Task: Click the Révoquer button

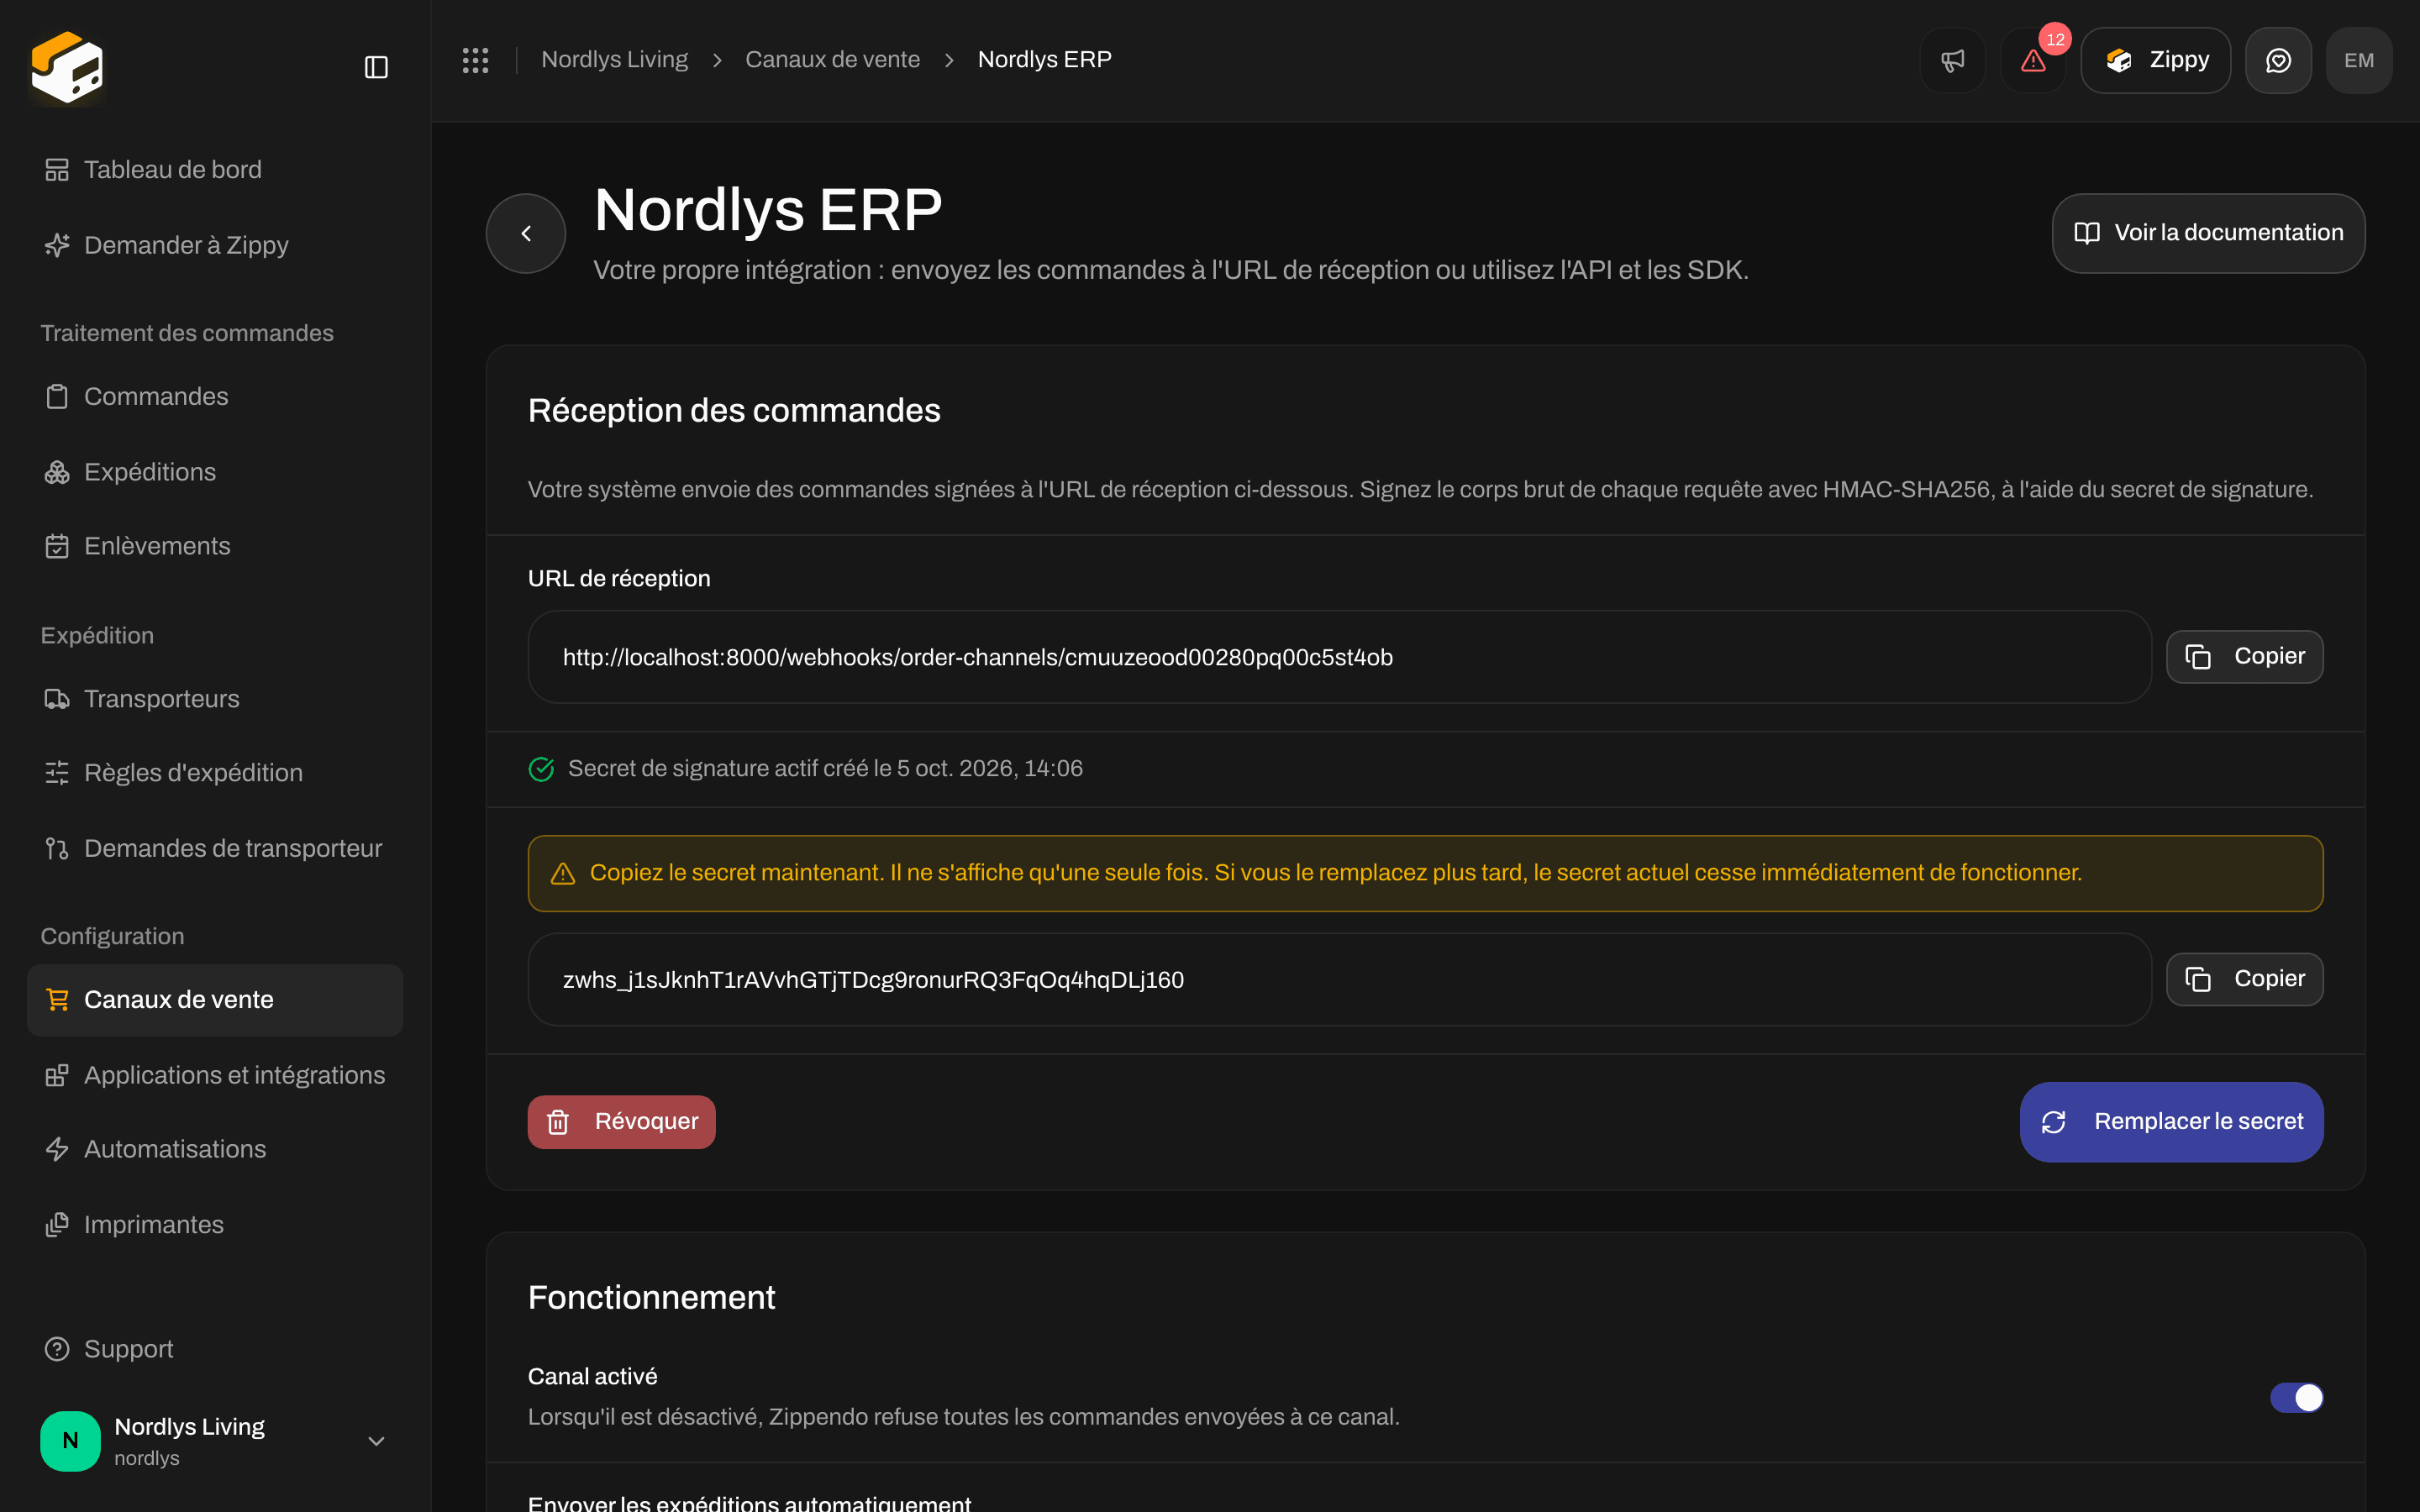Action: click(621, 1122)
